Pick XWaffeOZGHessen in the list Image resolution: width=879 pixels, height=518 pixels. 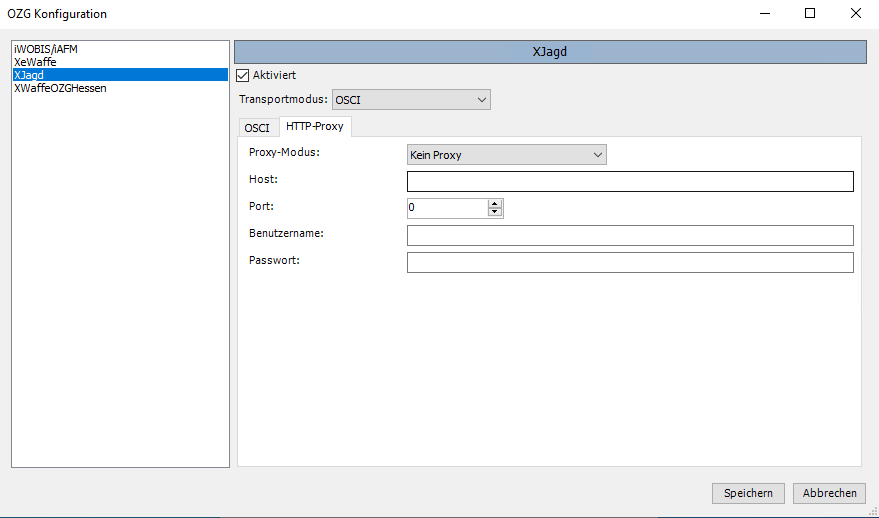[x=60, y=88]
